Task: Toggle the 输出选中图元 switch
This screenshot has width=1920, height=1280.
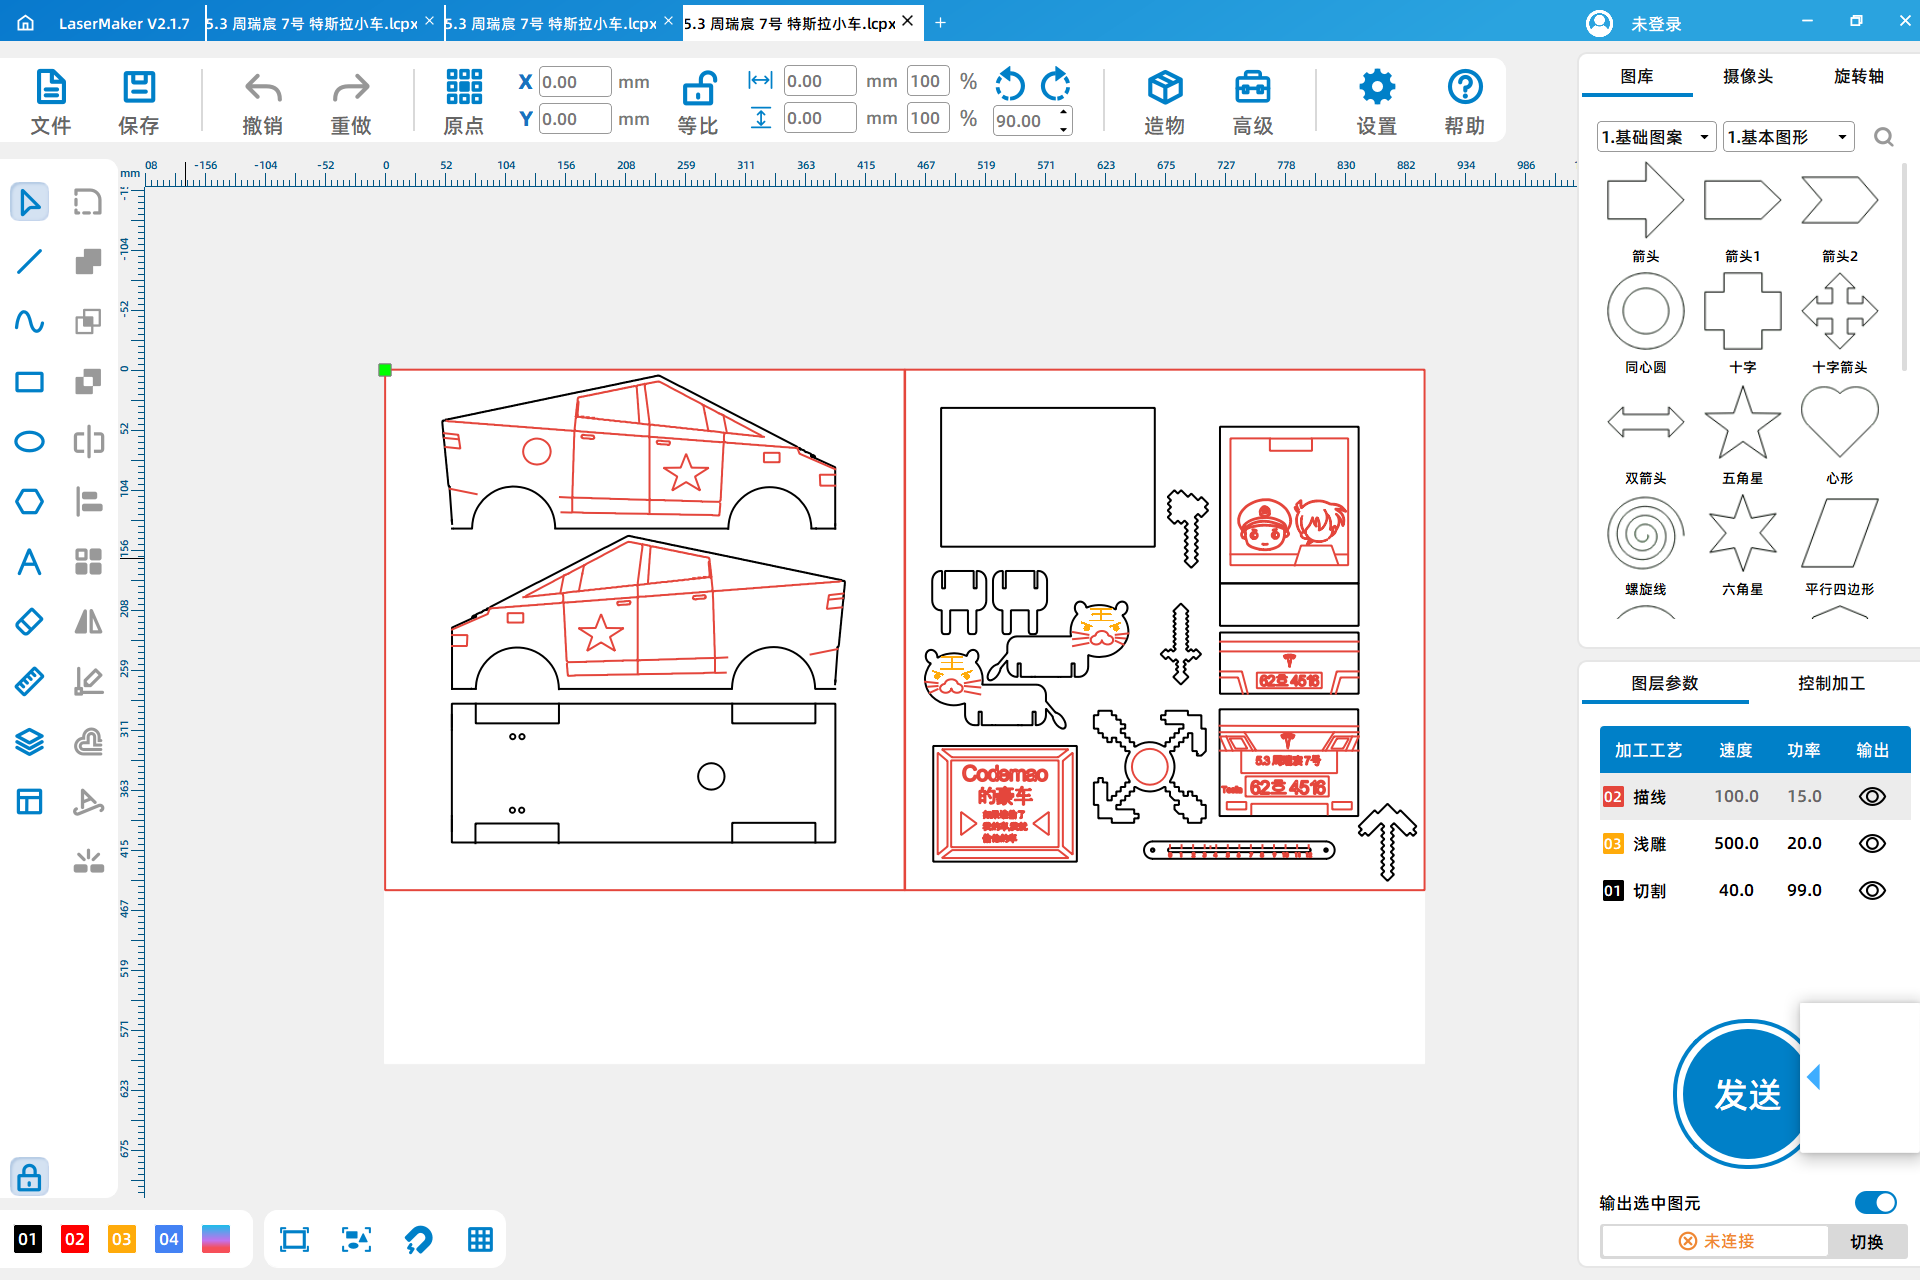Action: tap(1875, 1202)
